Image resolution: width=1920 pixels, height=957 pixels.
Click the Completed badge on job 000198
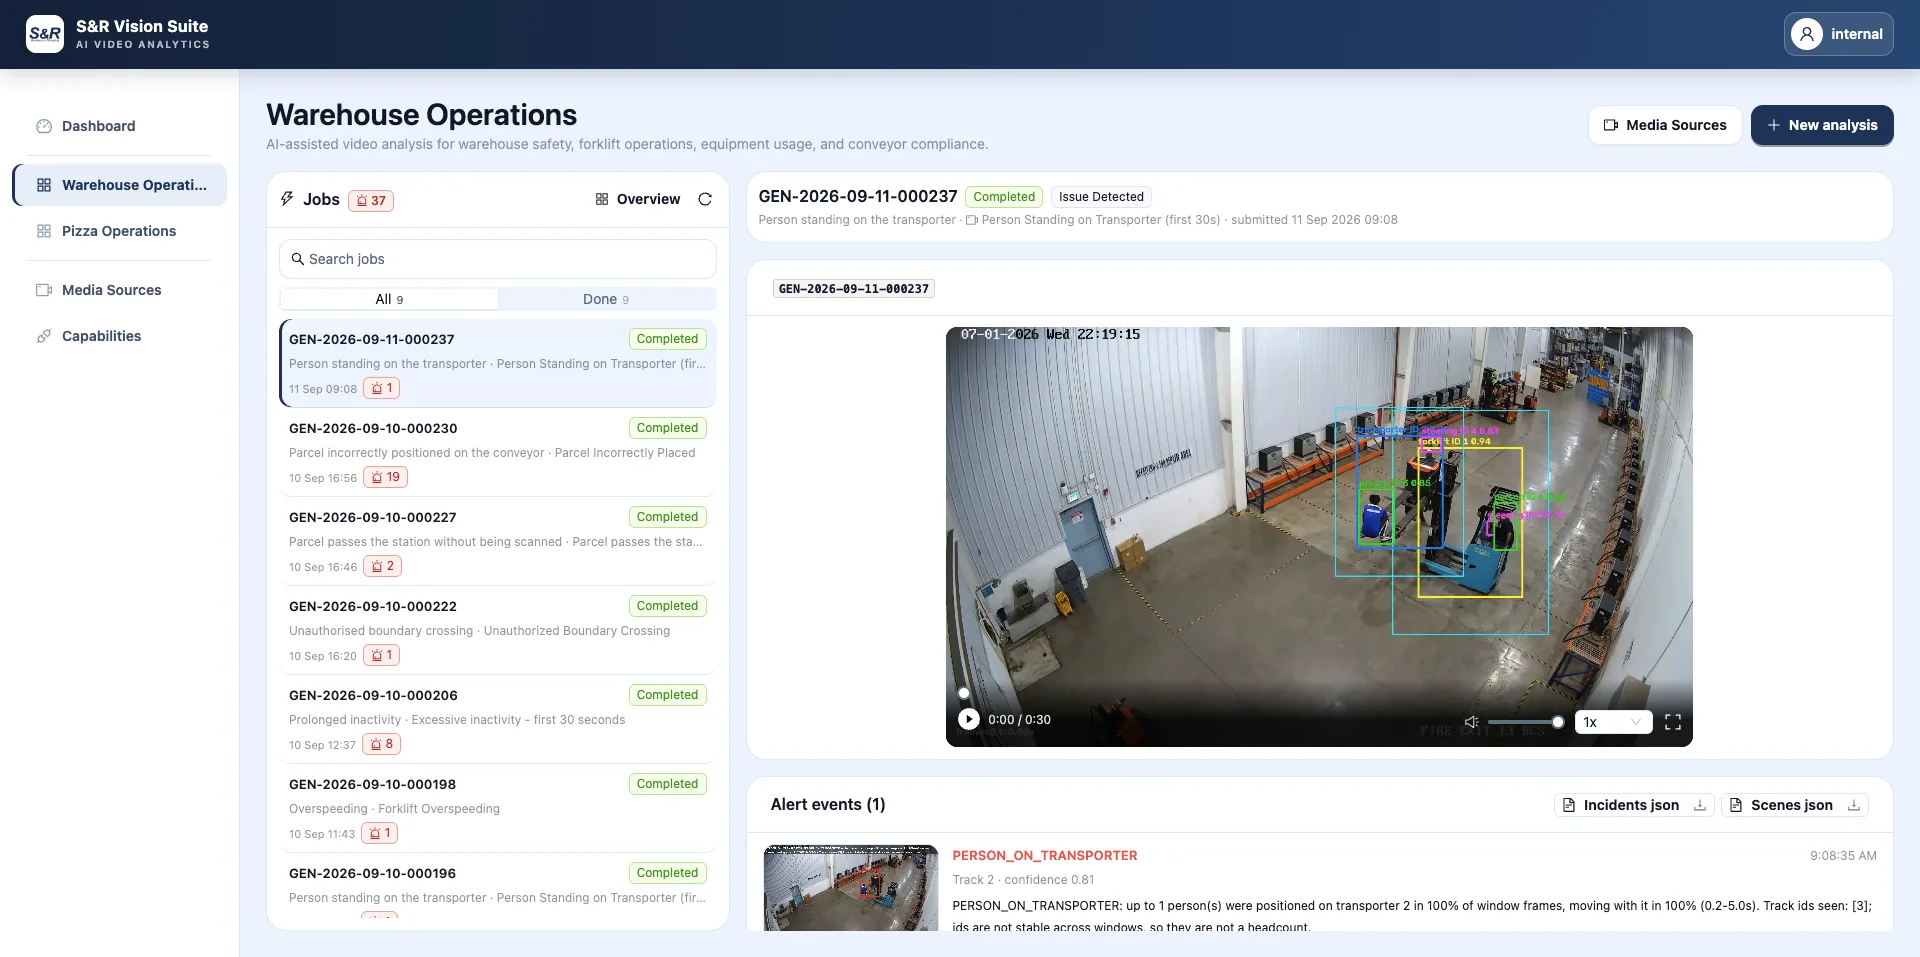(667, 784)
